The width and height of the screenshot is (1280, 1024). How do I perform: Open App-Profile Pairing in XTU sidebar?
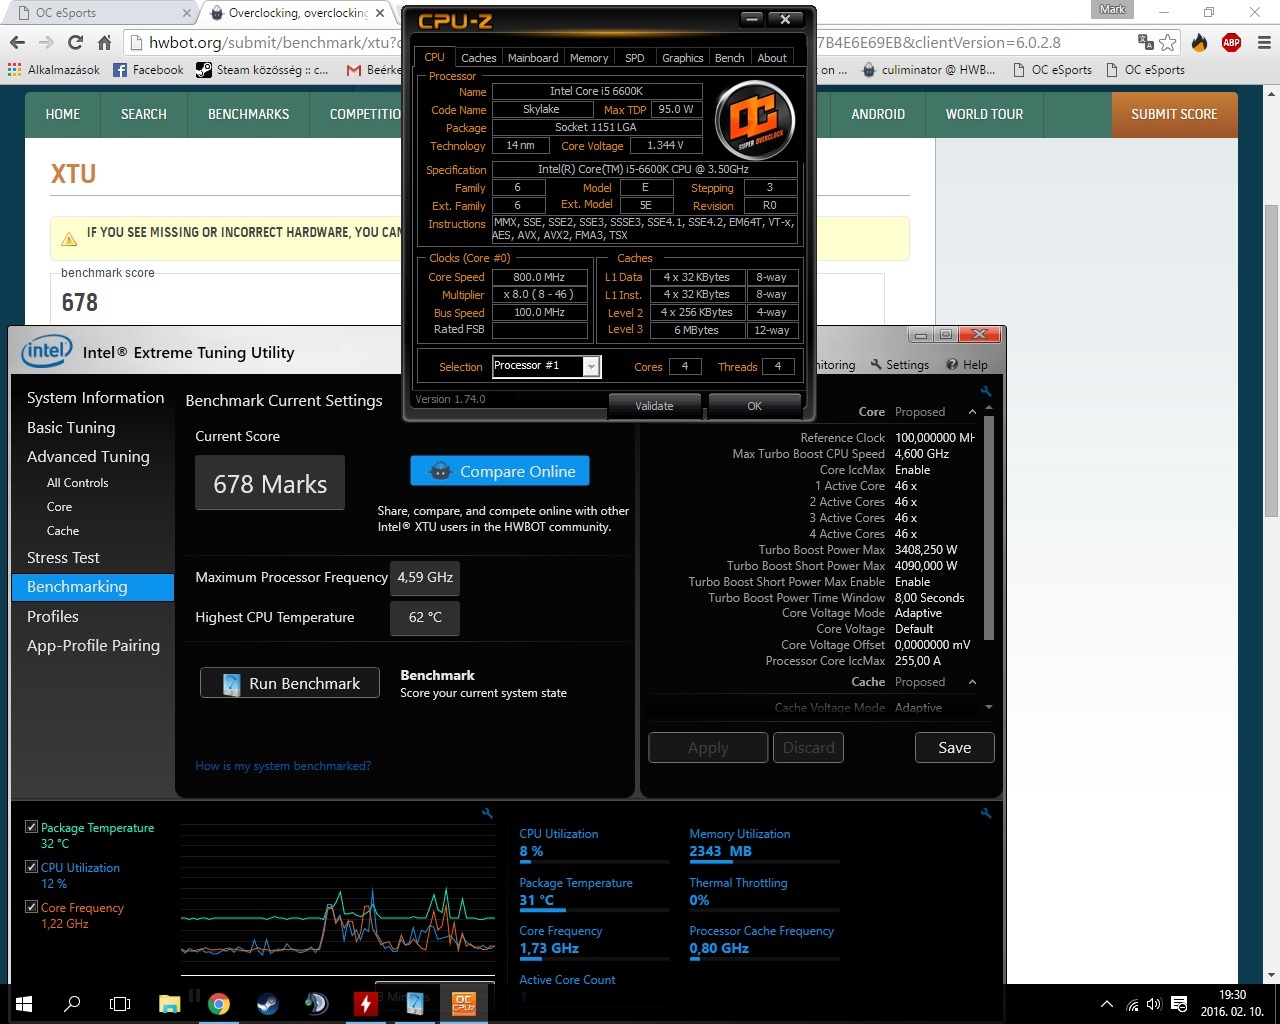point(93,646)
